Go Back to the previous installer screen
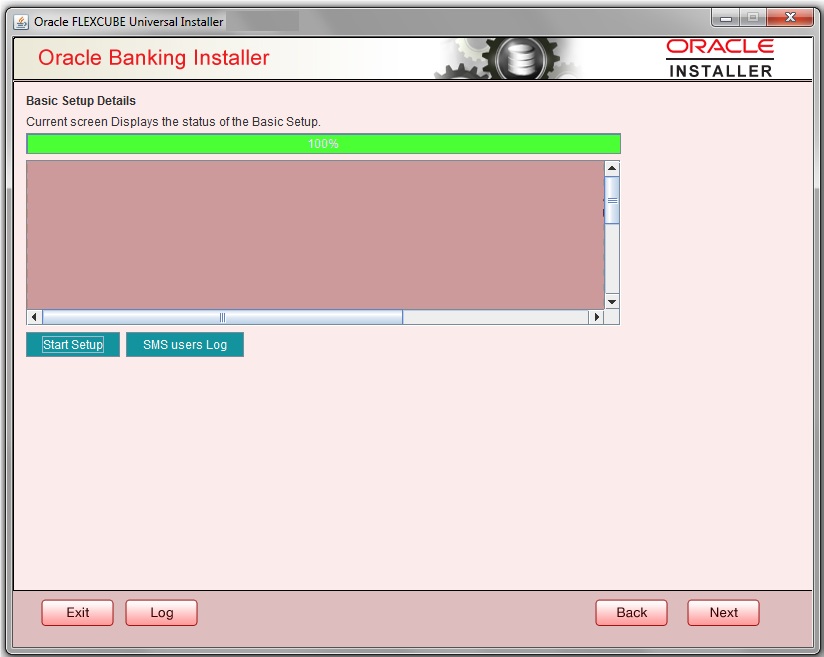This screenshot has width=824, height=657. pos(631,612)
